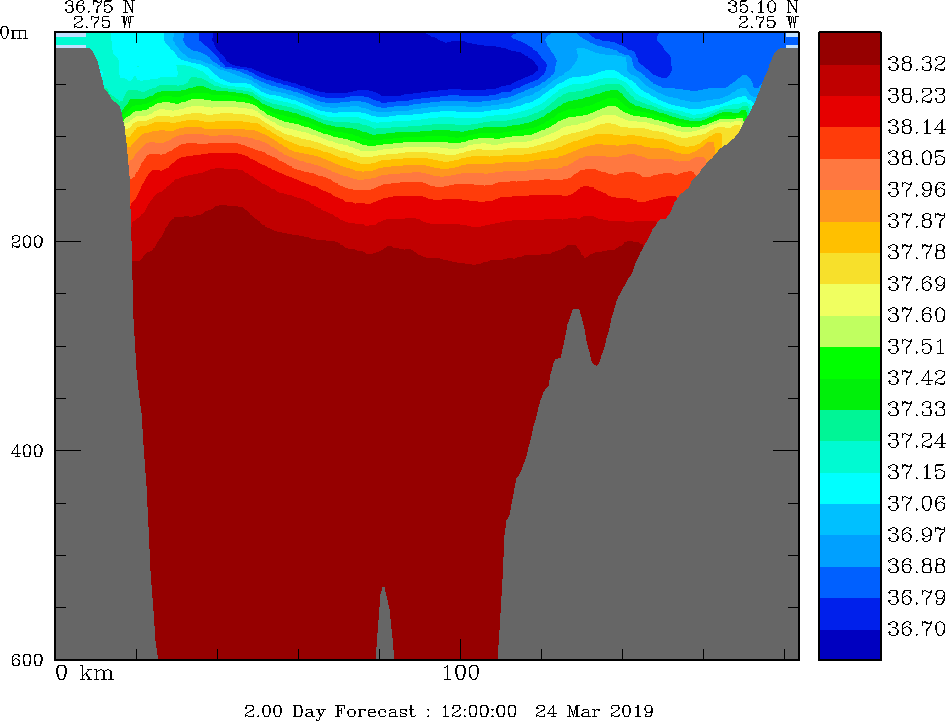Click the 38.14 colorbar value label

click(916, 127)
